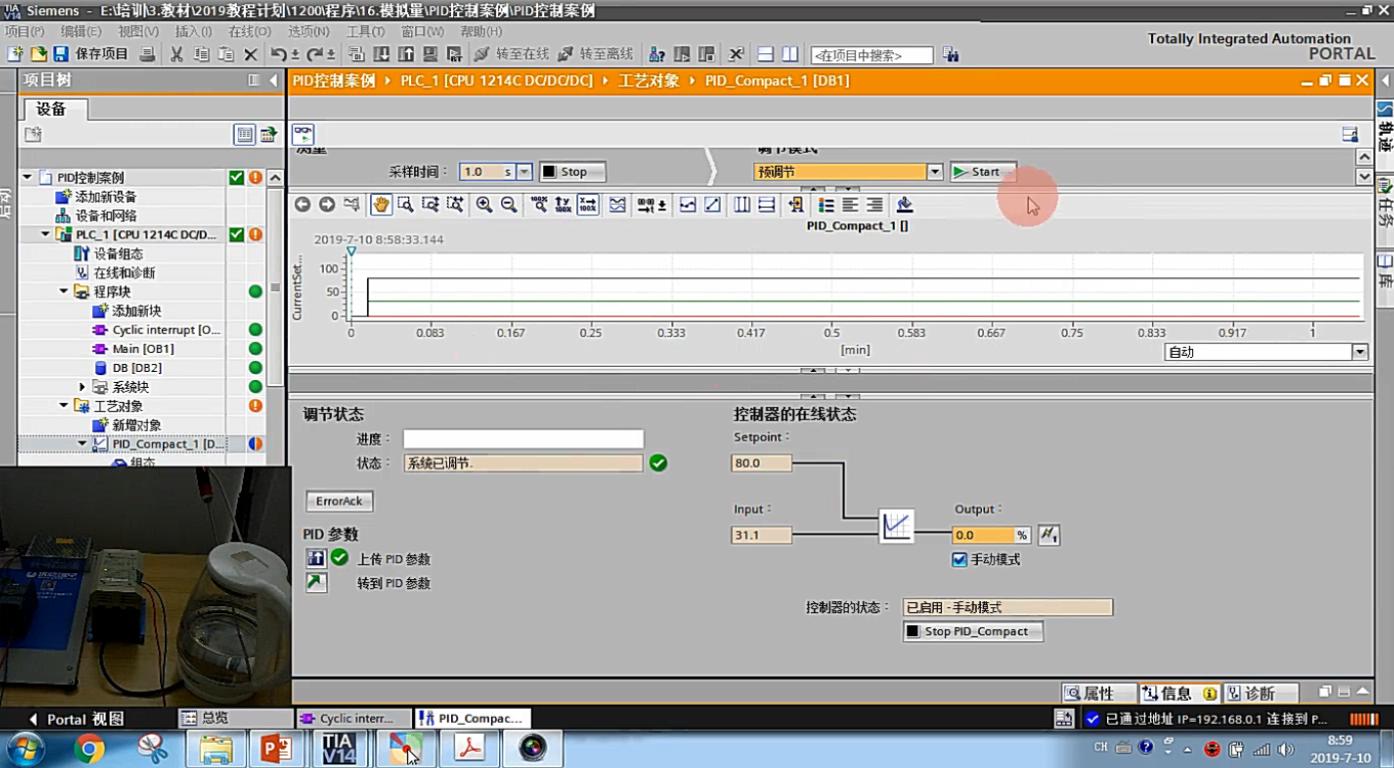Open PowerPoint from the Windows taskbar
The width and height of the screenshot is (1394, 768).
pos(275,748)
